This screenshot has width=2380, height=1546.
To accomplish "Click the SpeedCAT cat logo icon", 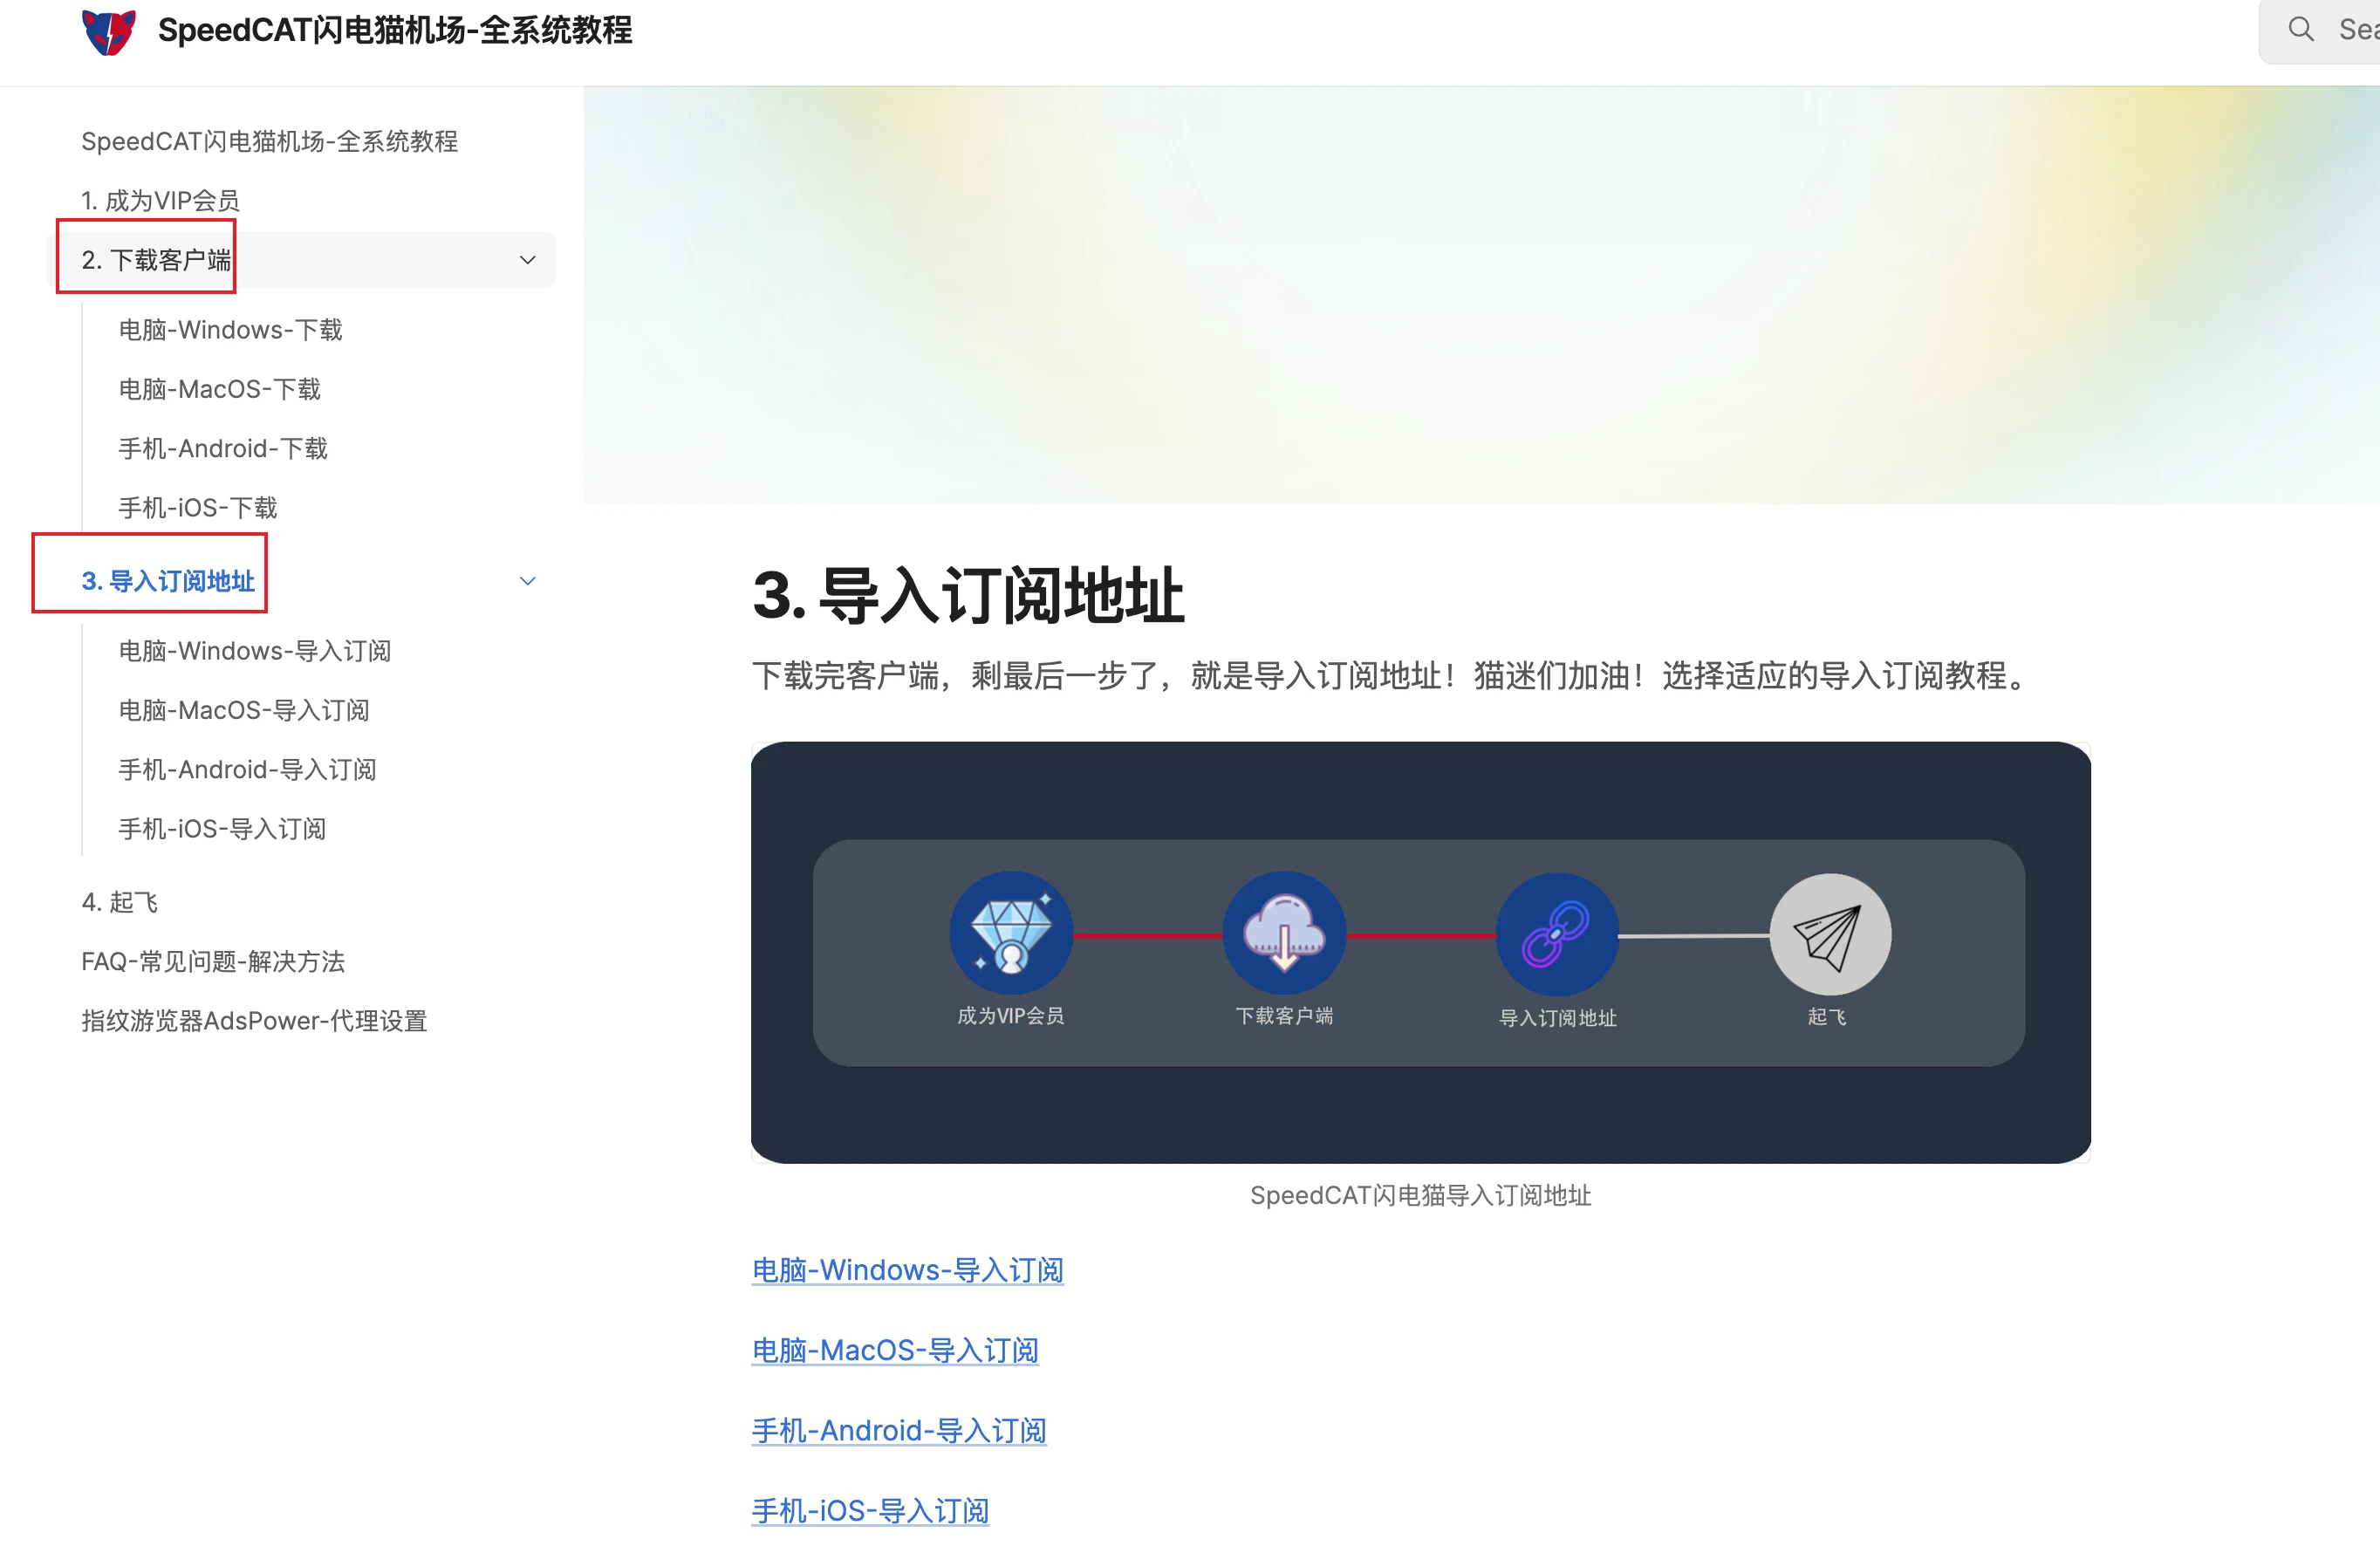I will pos(107,31).
